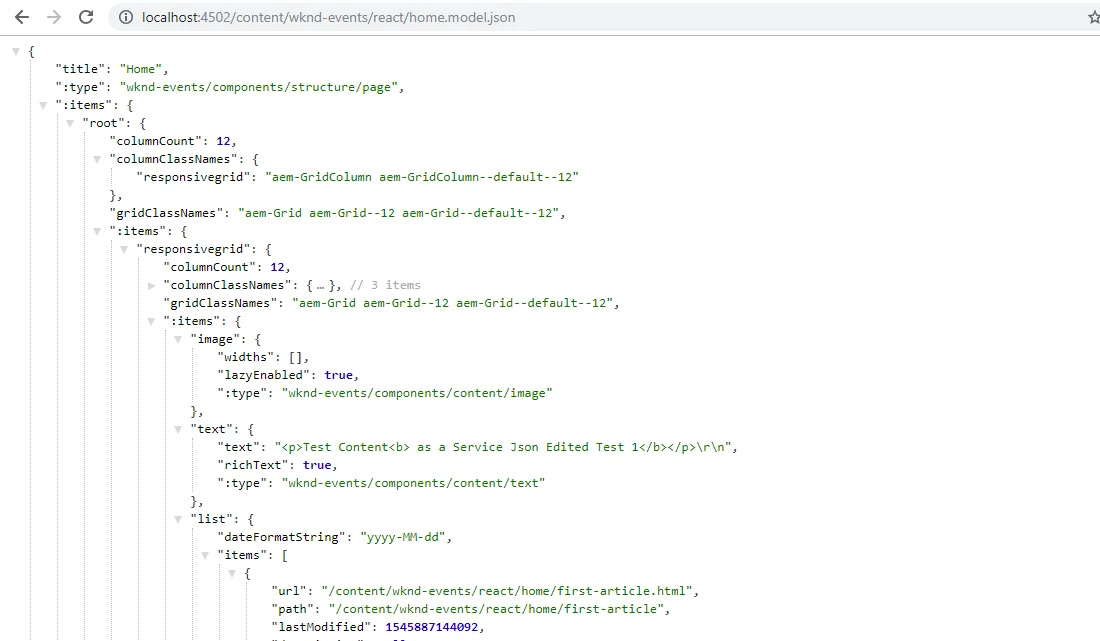1100x641 pixels.
Task: Click wknd-events/components/content/image value
Action: 417,393
